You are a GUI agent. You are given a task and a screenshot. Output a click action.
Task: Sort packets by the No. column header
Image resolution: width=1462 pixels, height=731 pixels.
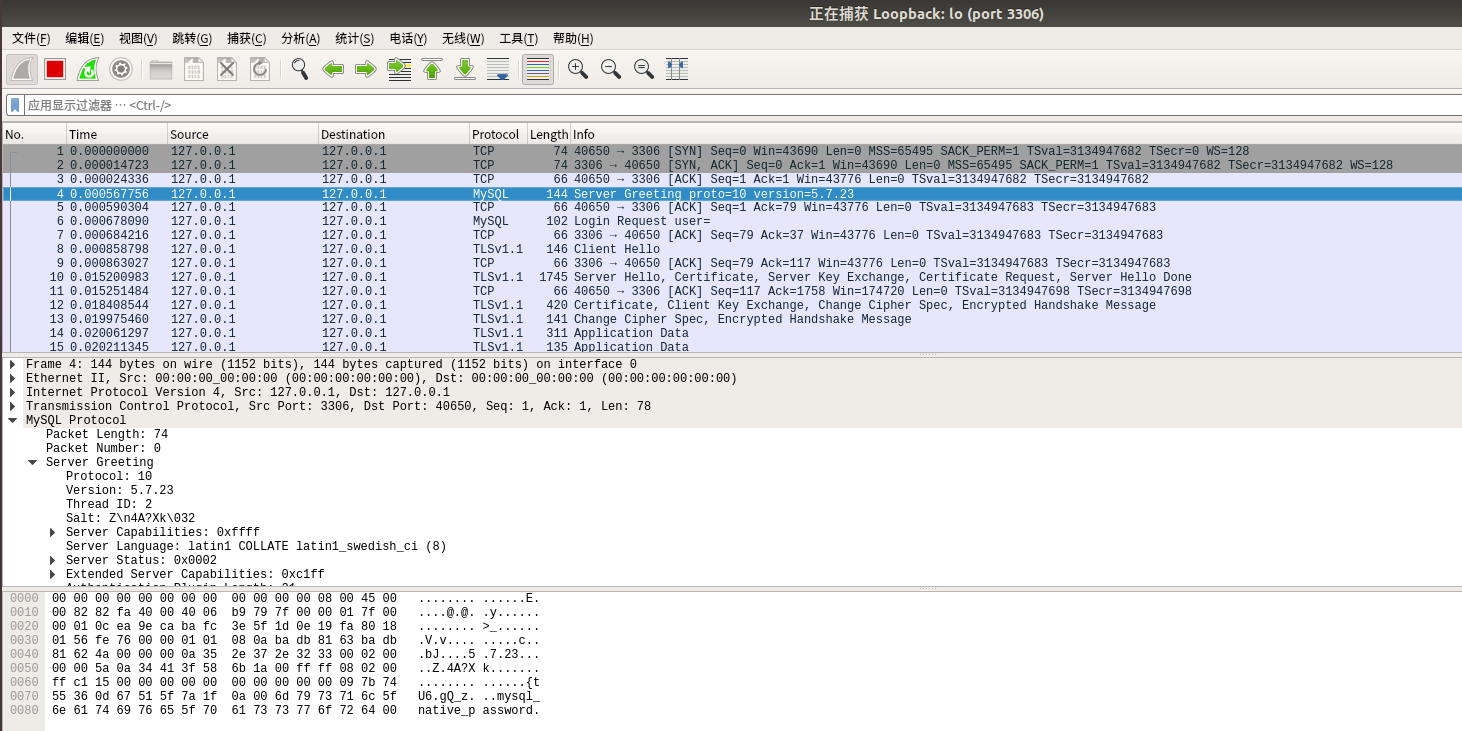coord(34,134)
